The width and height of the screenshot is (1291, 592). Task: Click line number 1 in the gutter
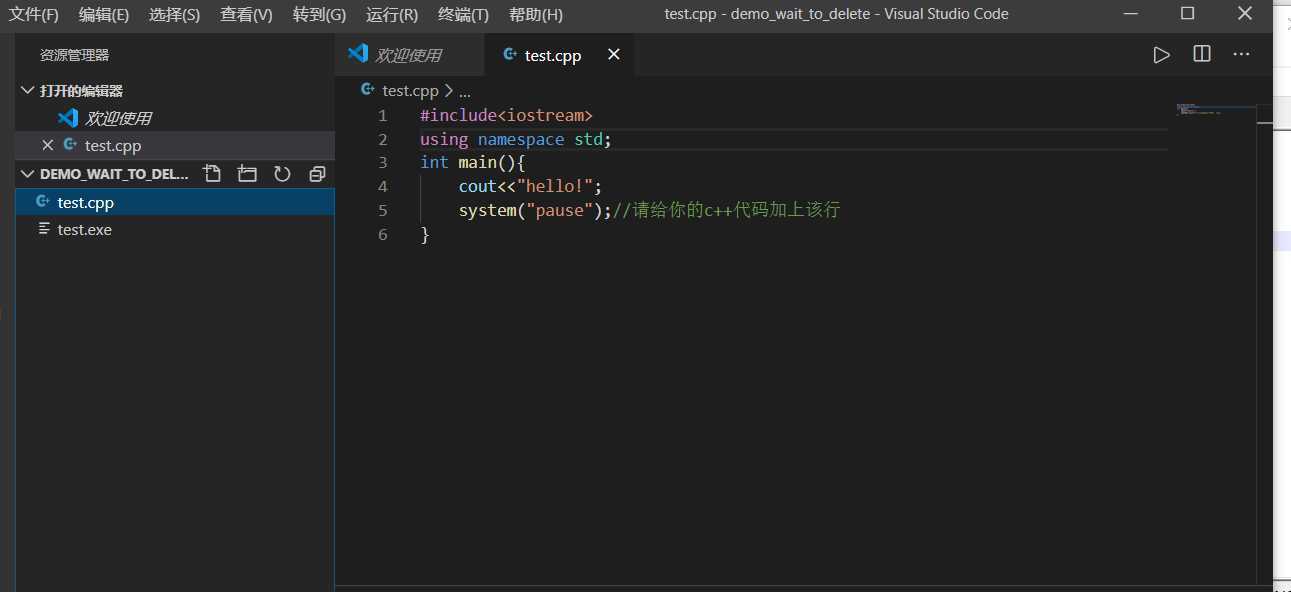point(382,115)
